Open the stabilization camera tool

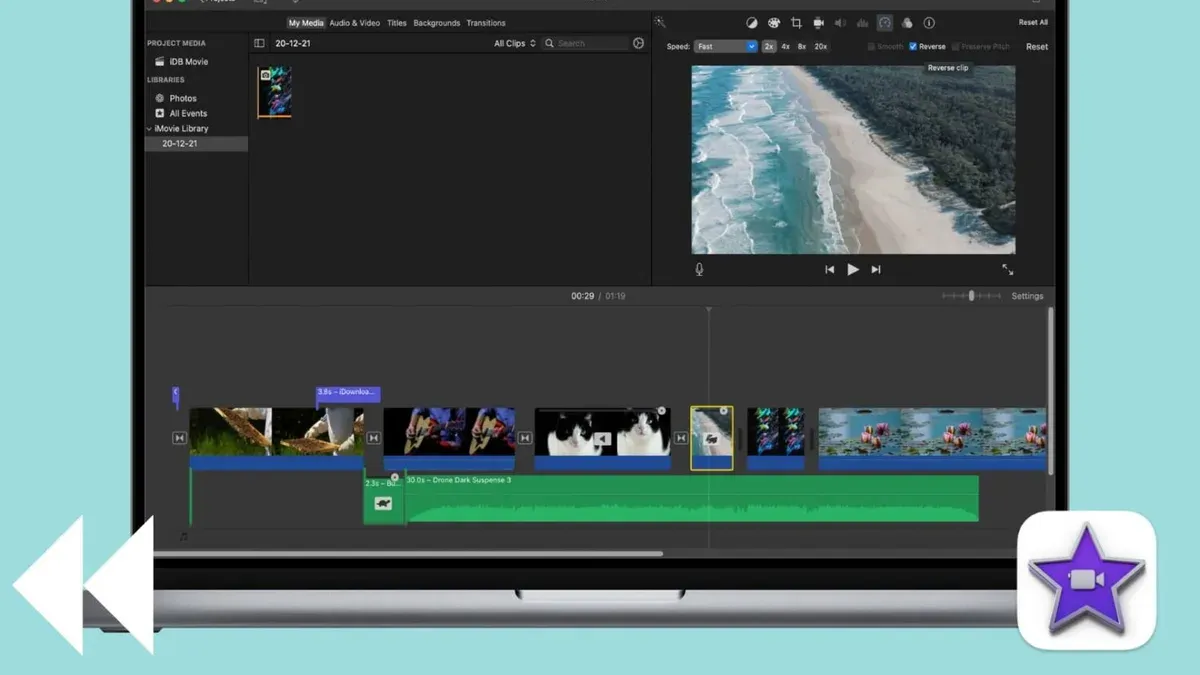coord(818,22)
